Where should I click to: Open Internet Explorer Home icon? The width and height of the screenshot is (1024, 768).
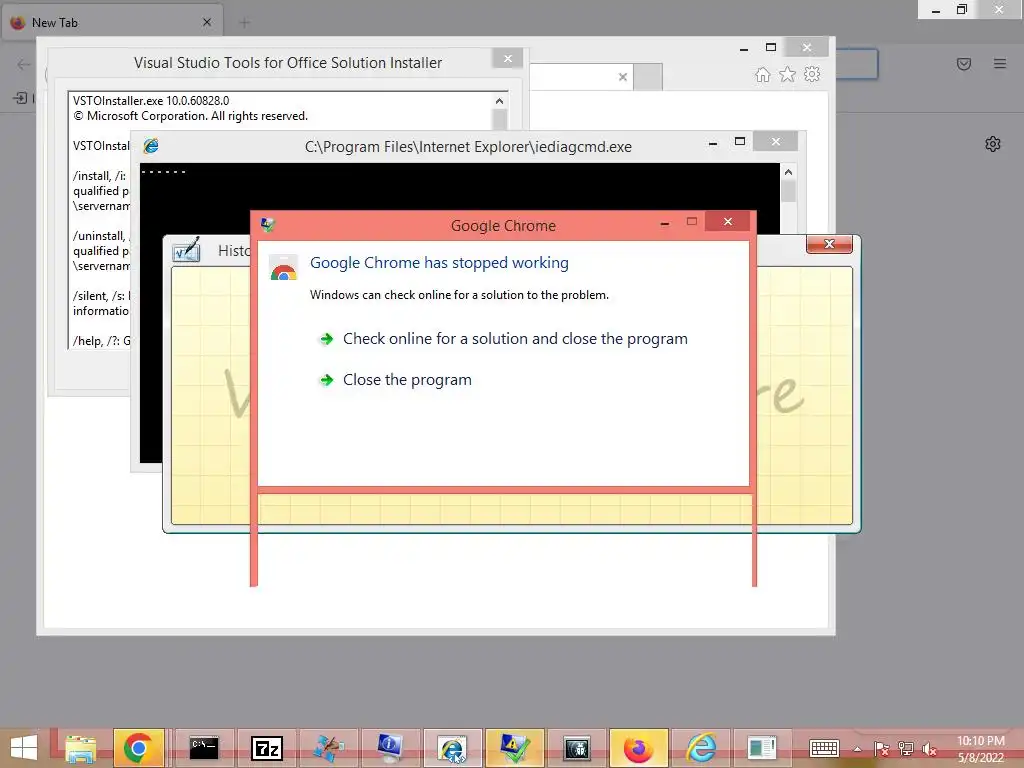762,74
